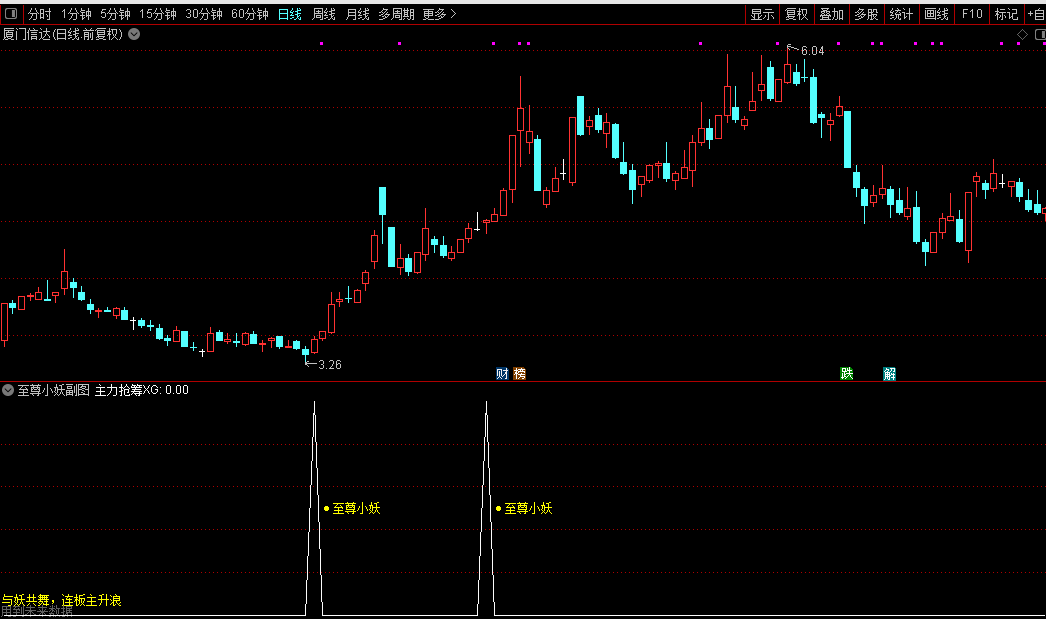Click the 财 info marker
1046x619 pixels.
click(x=502, y=374)
